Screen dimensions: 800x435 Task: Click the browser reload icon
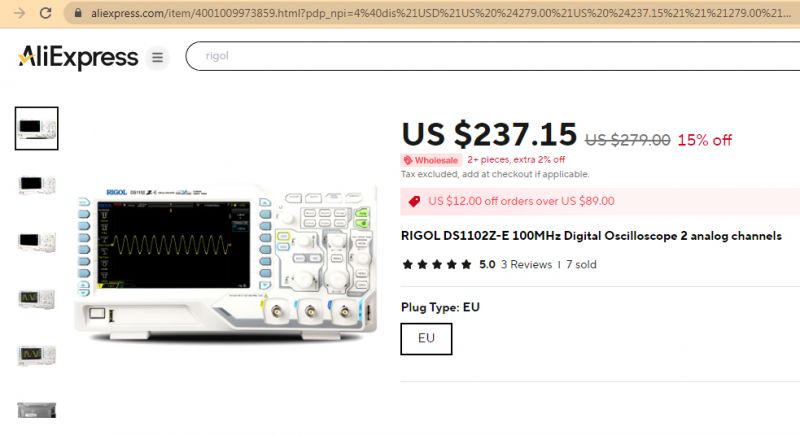pos(45,13)
